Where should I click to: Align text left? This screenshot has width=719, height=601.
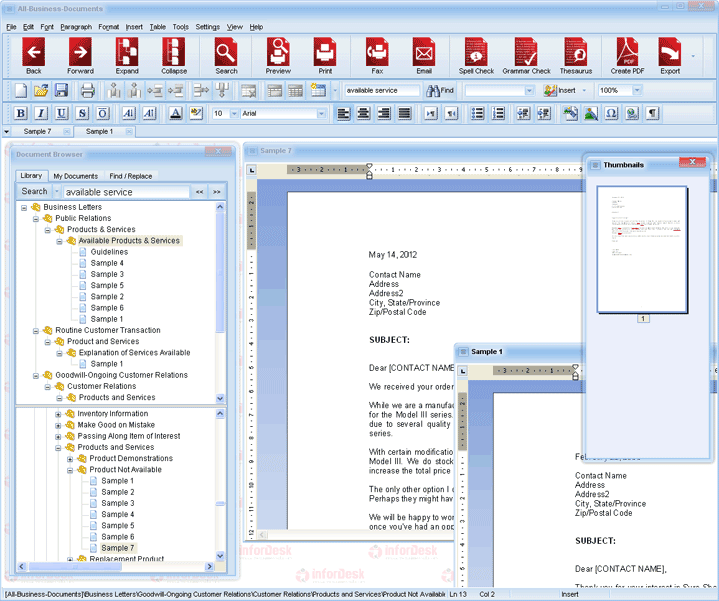point(343,113)
